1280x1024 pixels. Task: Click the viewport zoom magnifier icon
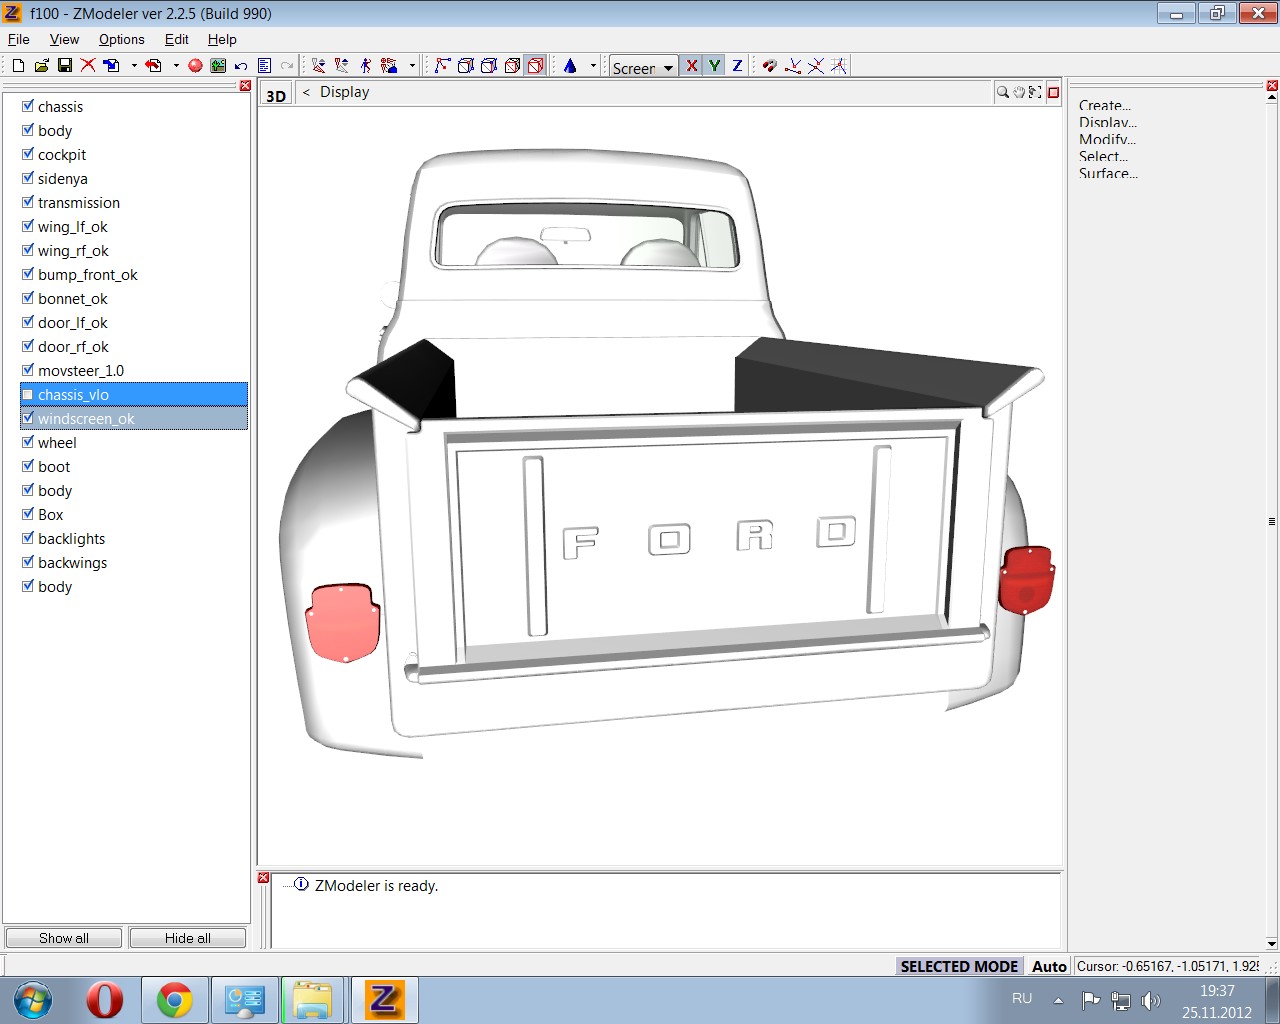(1003, 92)
